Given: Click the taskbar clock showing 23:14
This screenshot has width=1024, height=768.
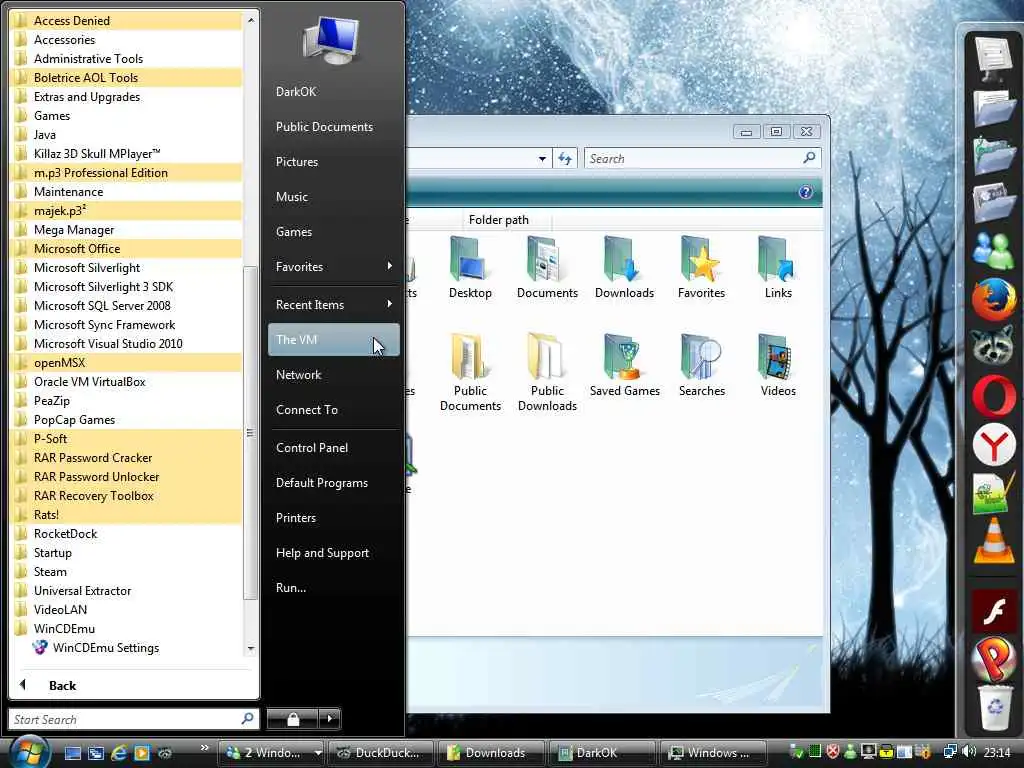Looking at the screenshot, I should tap(997, 752).
